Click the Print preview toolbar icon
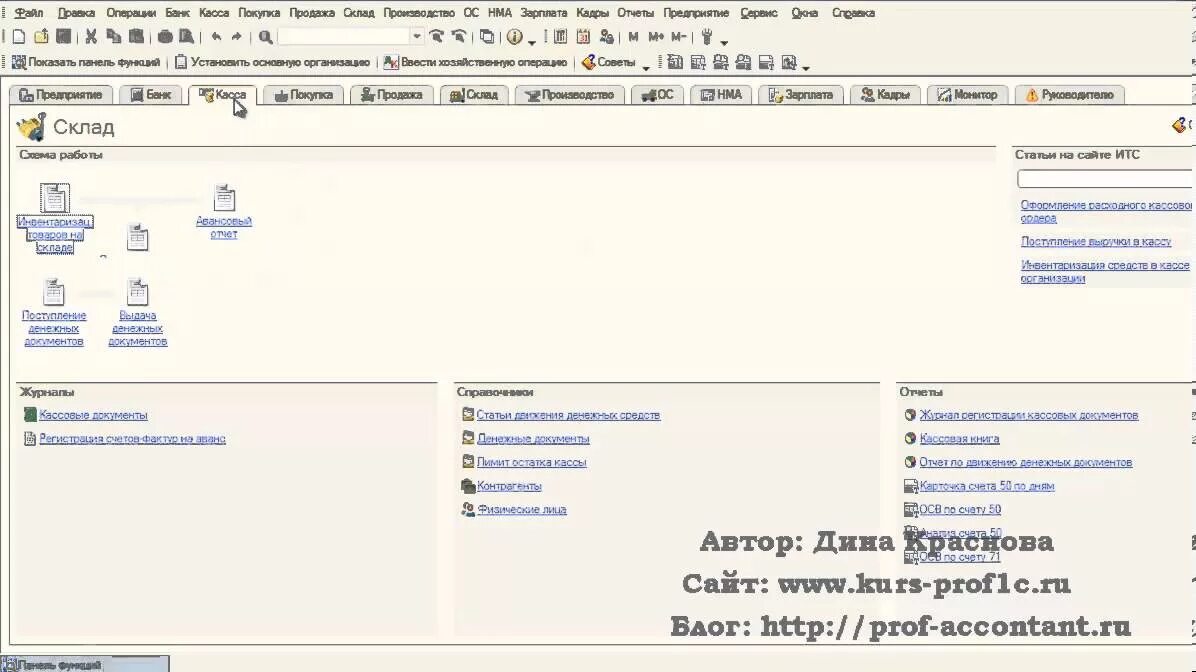The width and height of the screenshot is (1196, 672). (x=186, y=37)
